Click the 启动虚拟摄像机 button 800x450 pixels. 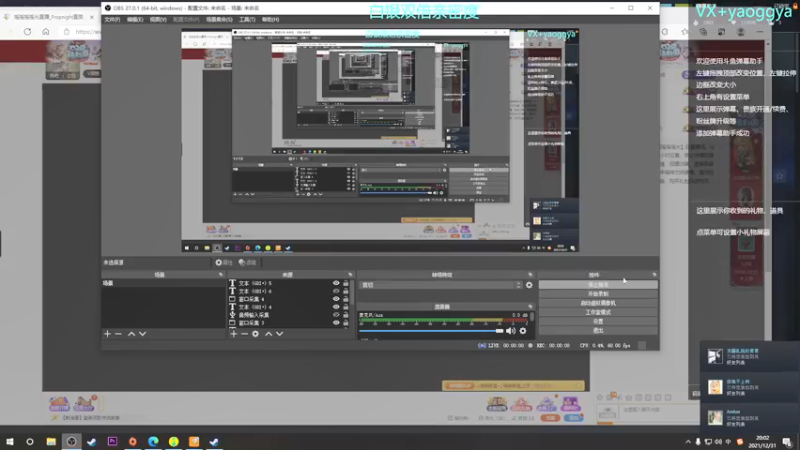tap(598, 303)
